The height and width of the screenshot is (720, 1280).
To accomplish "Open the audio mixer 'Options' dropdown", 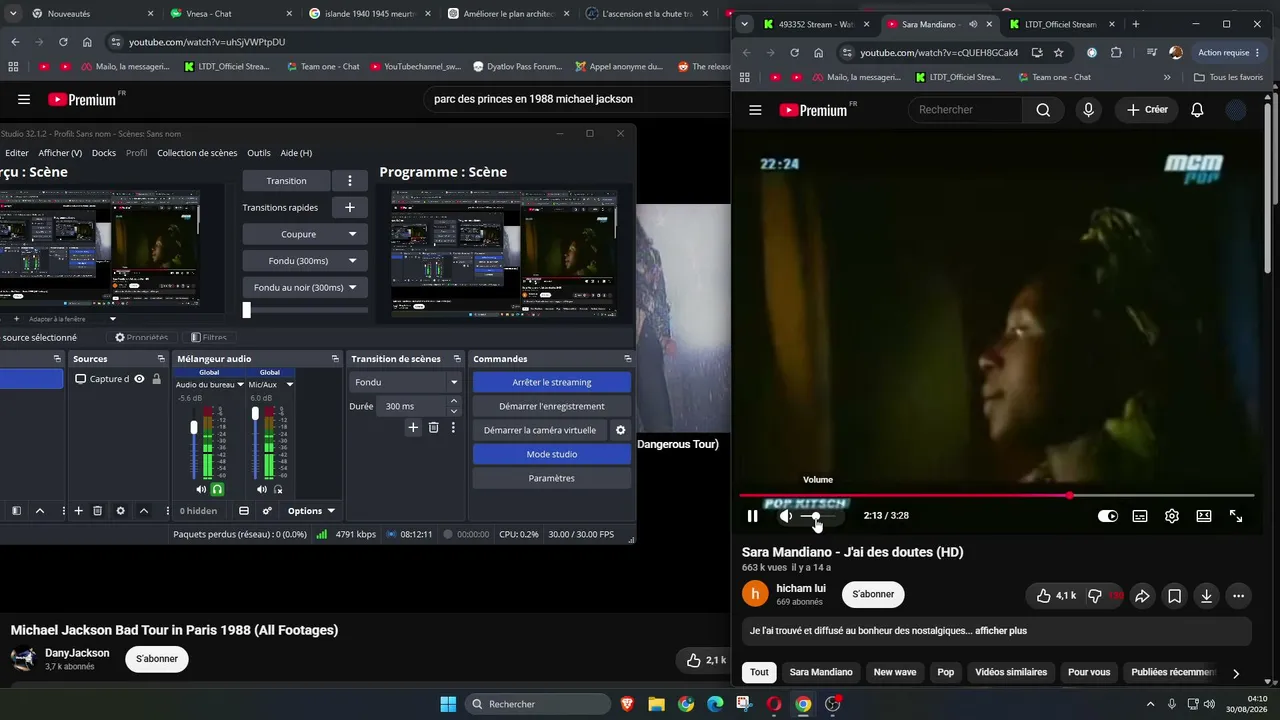I will click(311, 511).
